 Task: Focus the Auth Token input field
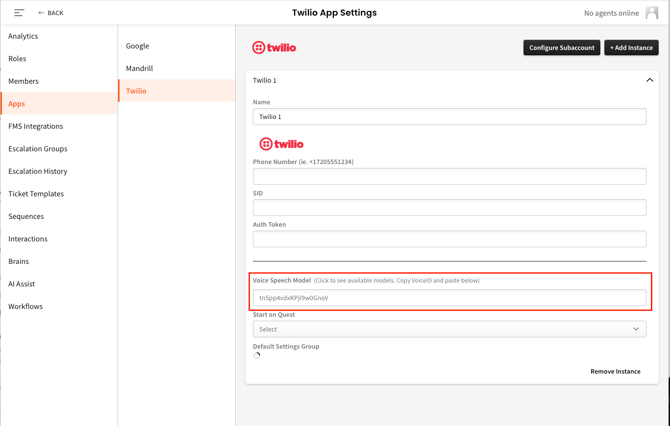pyautogui.click(x=449, y=239)
